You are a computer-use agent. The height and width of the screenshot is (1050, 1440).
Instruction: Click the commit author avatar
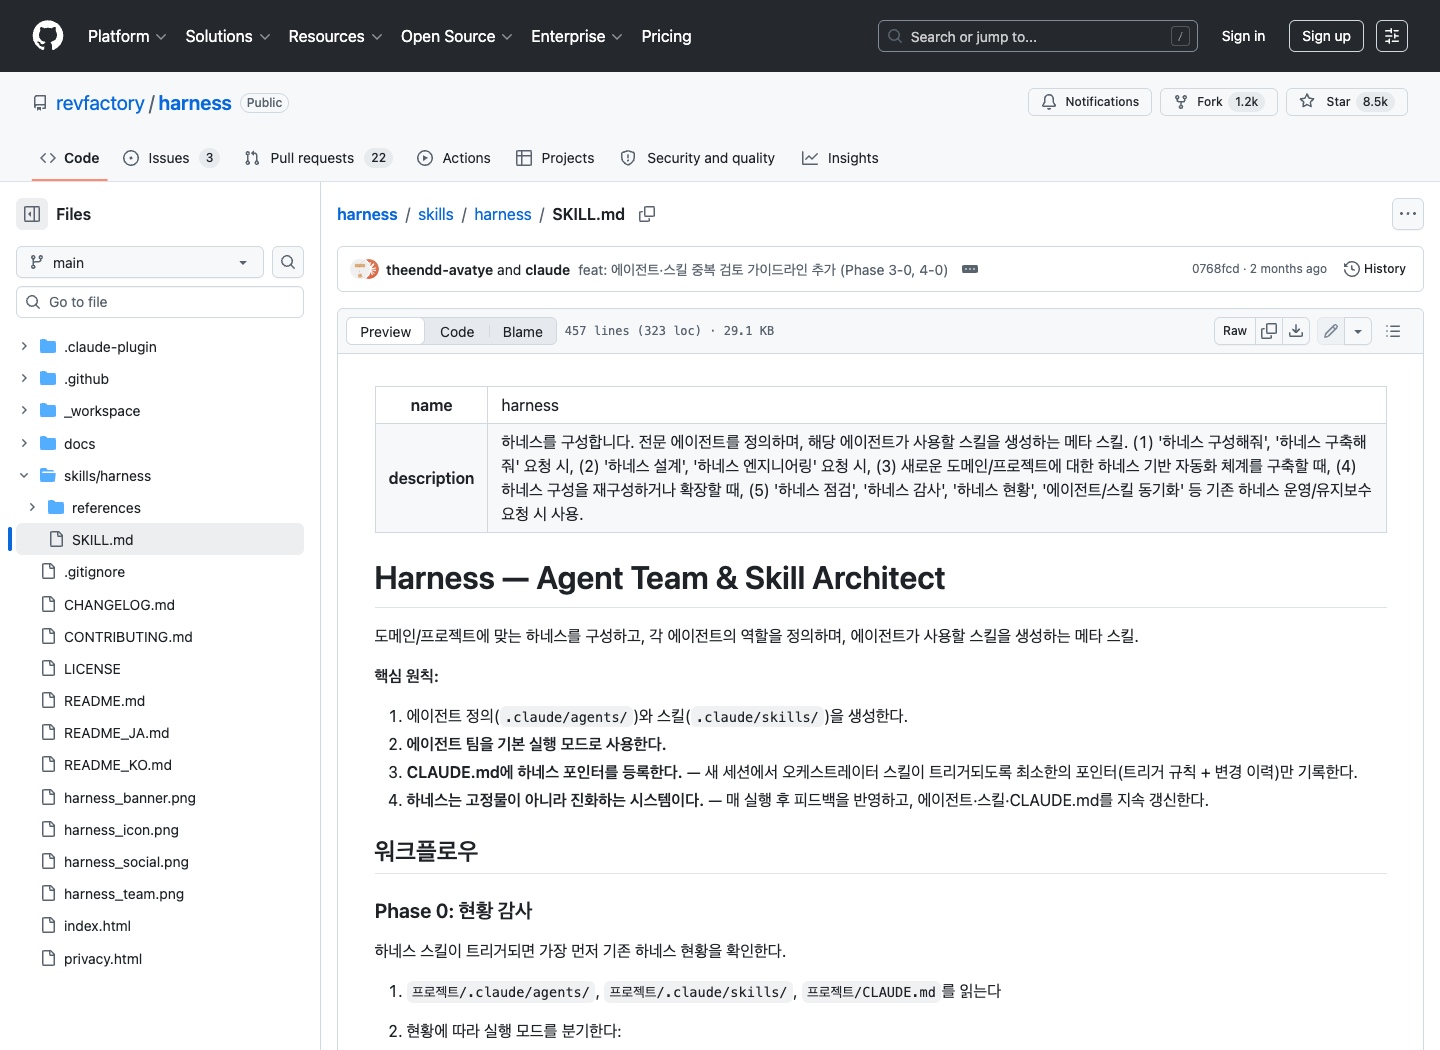point(364,269)
